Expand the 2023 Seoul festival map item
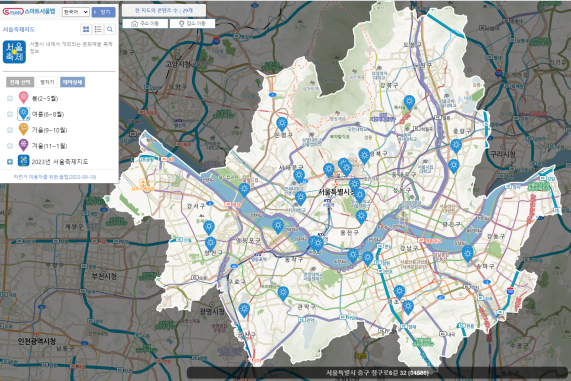 pos(10,161)
